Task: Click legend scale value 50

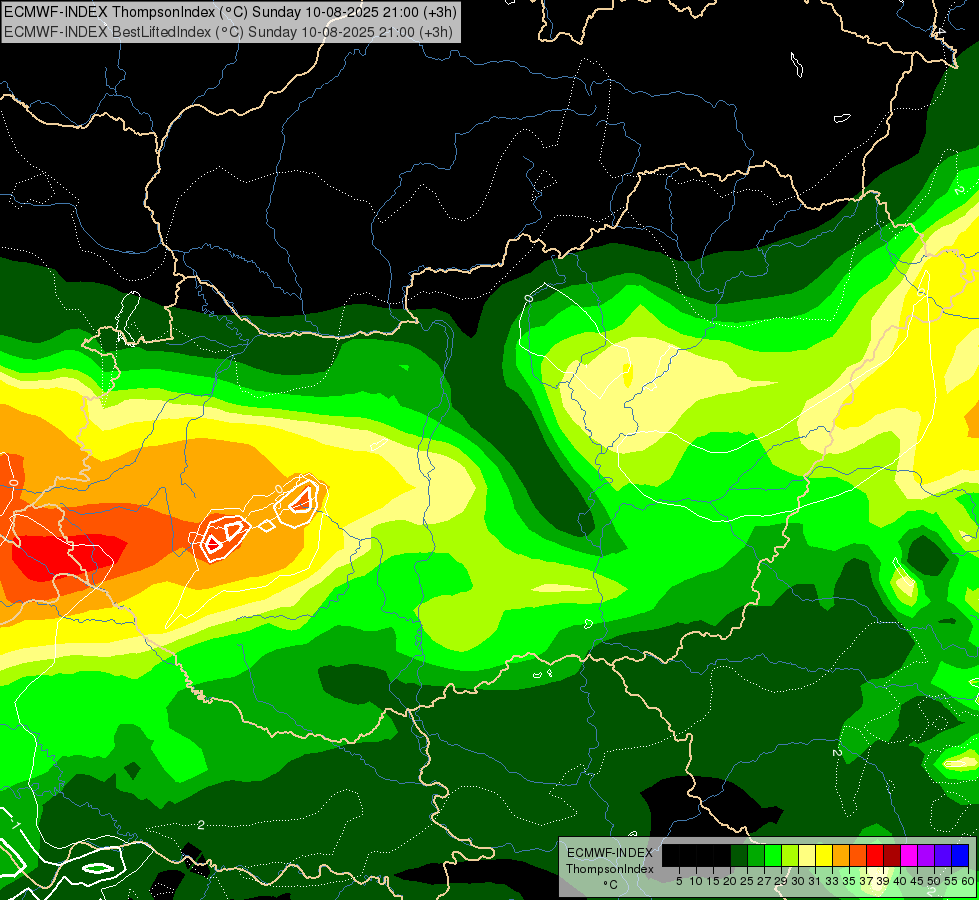Action: tap(934, 881)
